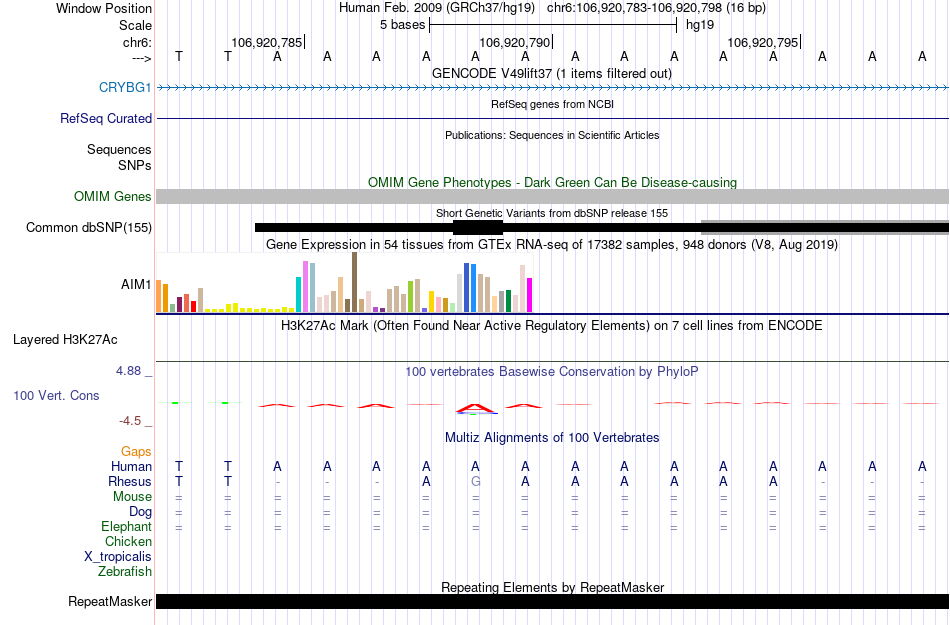Click the thick black dbSNP variant block
Viewport: 950px width, 625px height.
(478, 228)
